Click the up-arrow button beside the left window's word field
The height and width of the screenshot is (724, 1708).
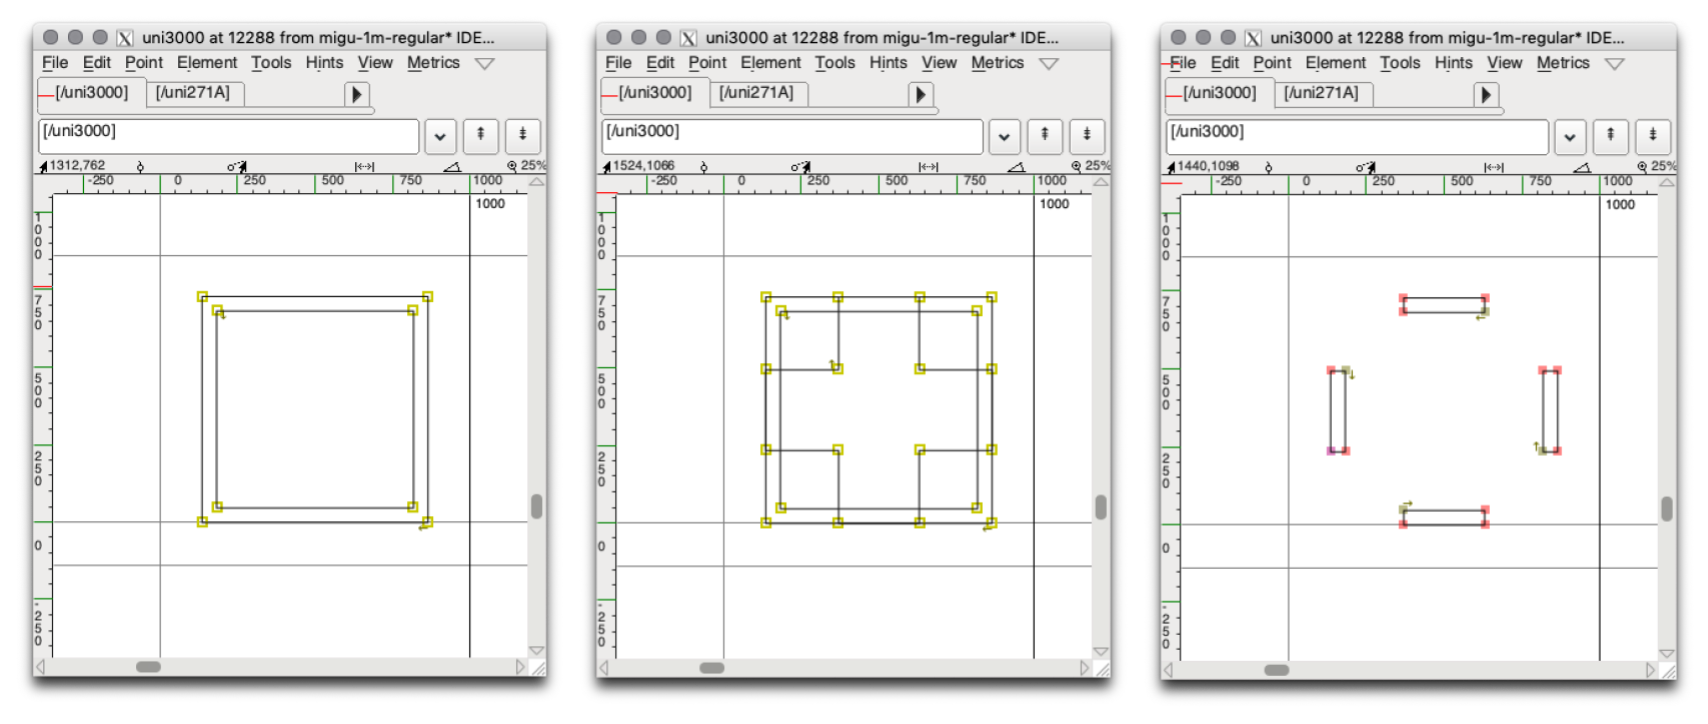(481, 135)
